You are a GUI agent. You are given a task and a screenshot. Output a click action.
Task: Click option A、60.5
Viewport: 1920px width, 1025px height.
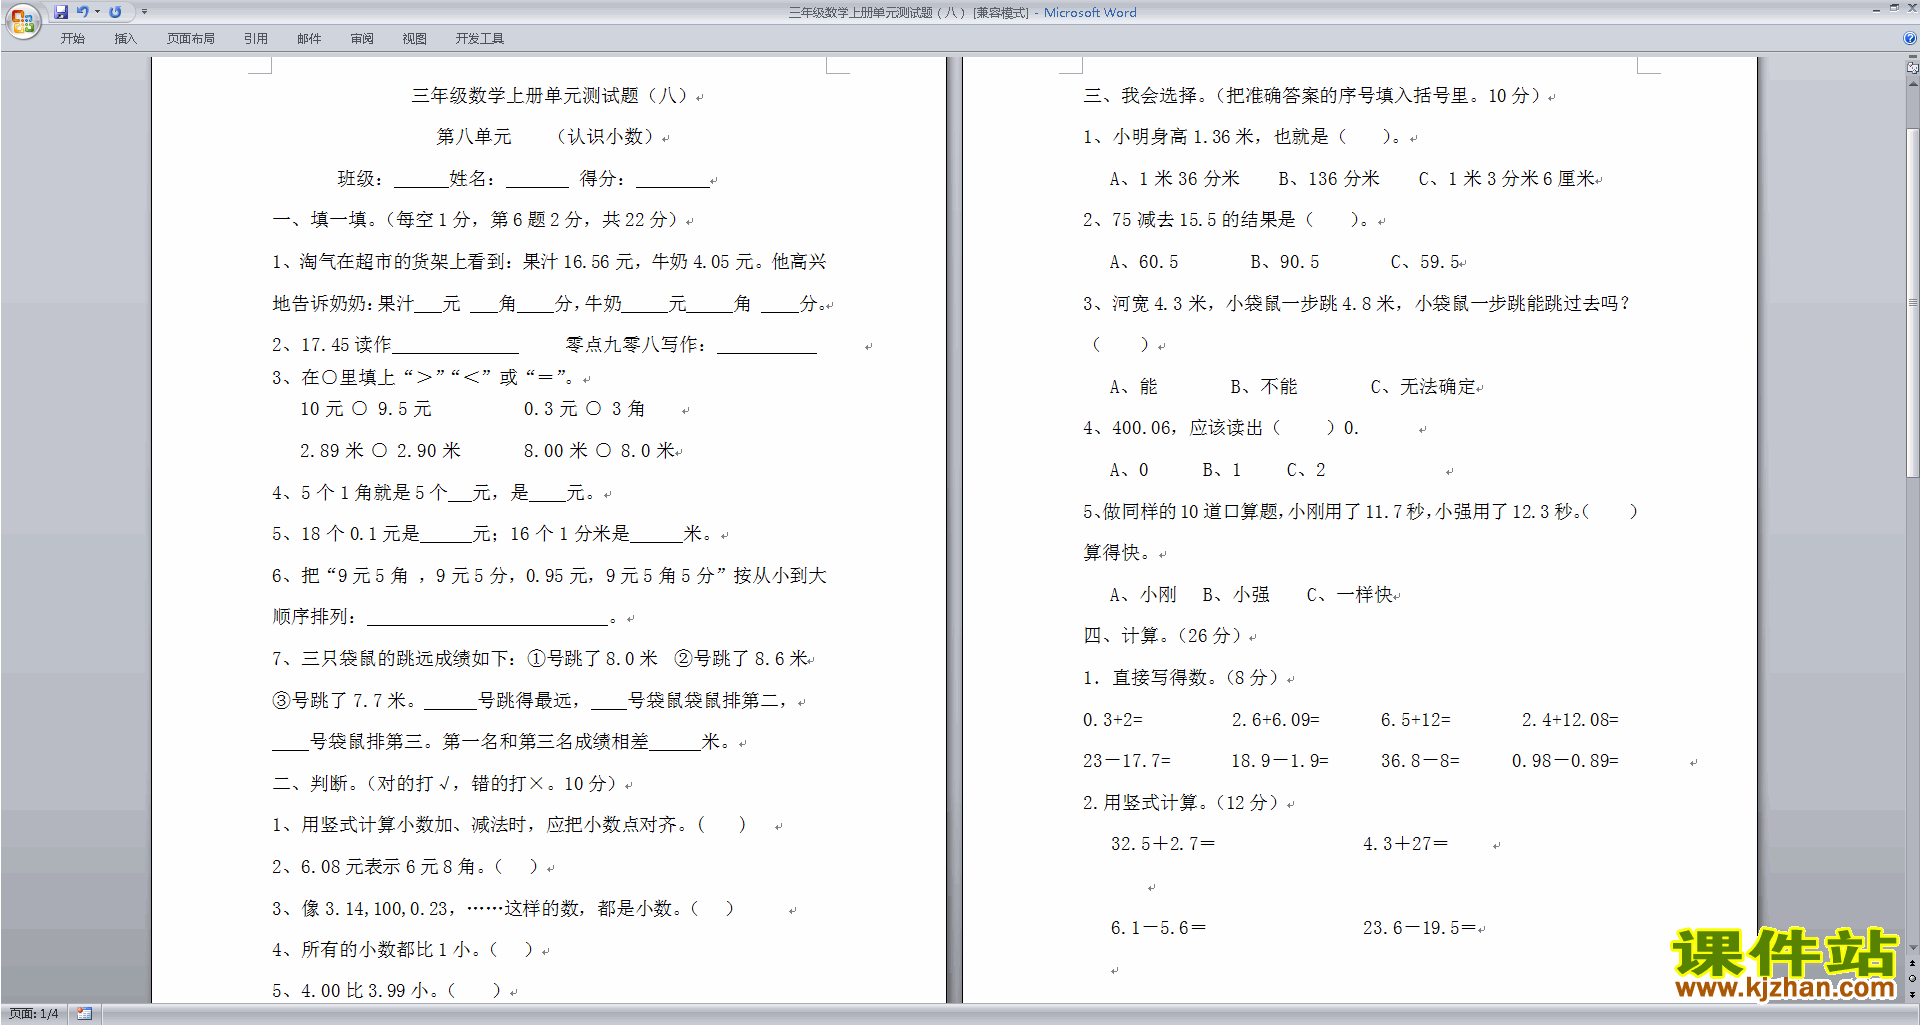tap(1144, 262)
